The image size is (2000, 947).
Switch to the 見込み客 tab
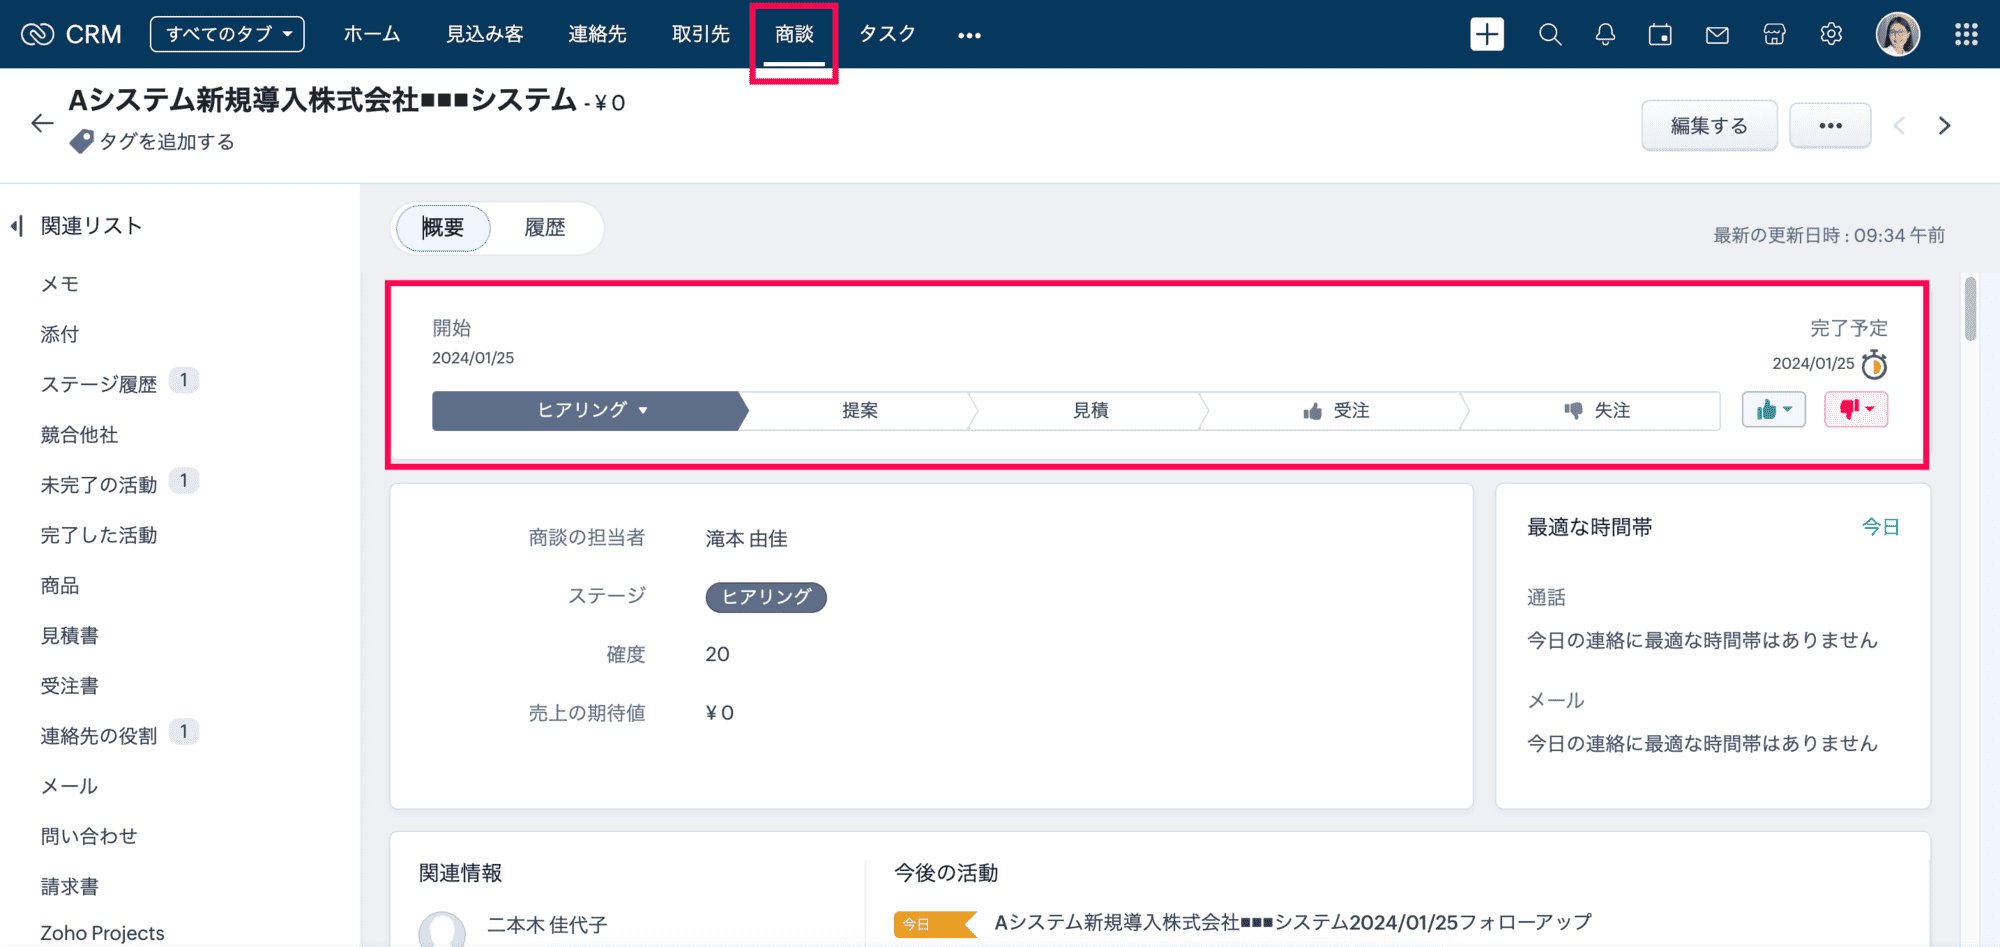(x=485, y=34)
